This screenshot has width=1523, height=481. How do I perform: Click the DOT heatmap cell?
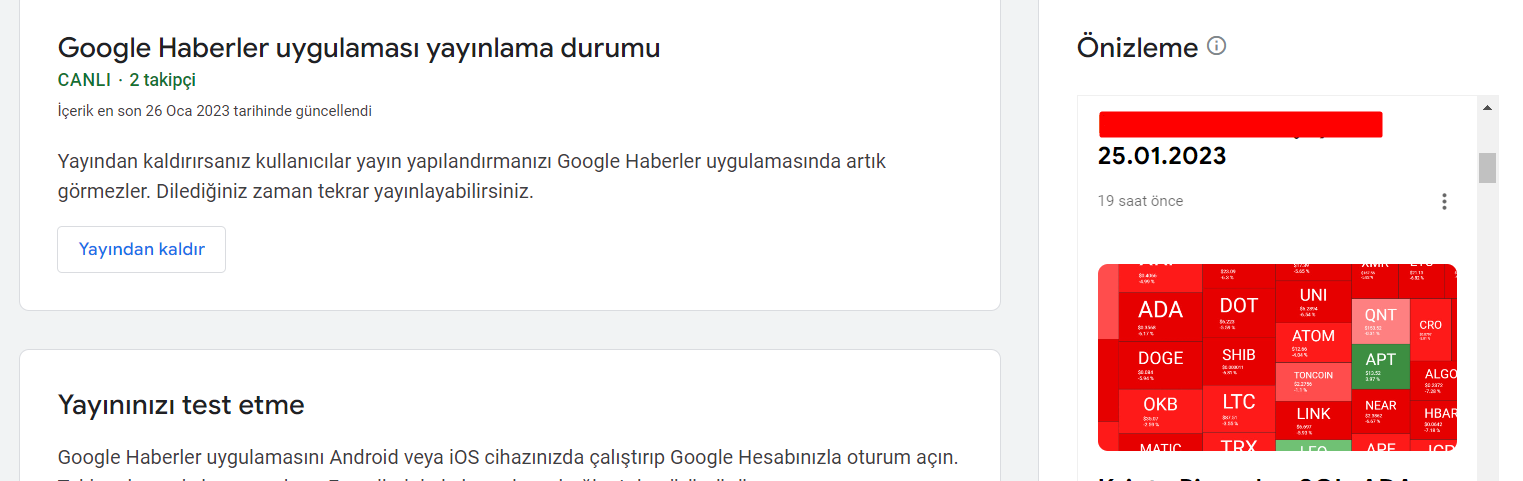pyautogui.click(x=1239, y=311)
